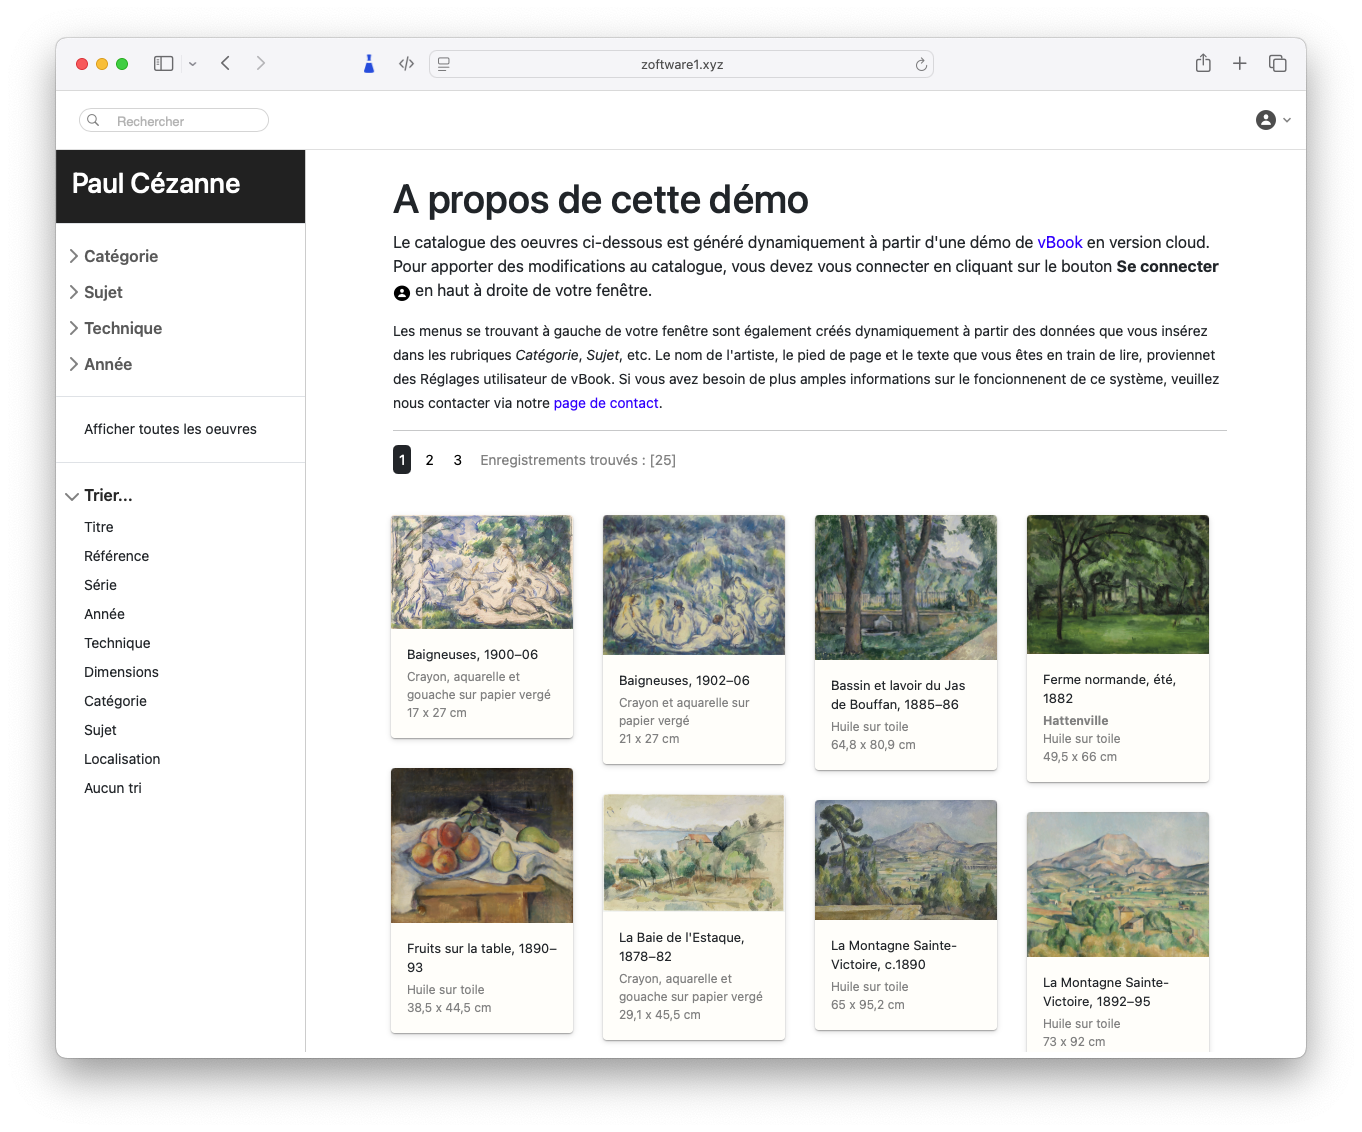
Task: Open the vBook link
Action: point(1060,242)
